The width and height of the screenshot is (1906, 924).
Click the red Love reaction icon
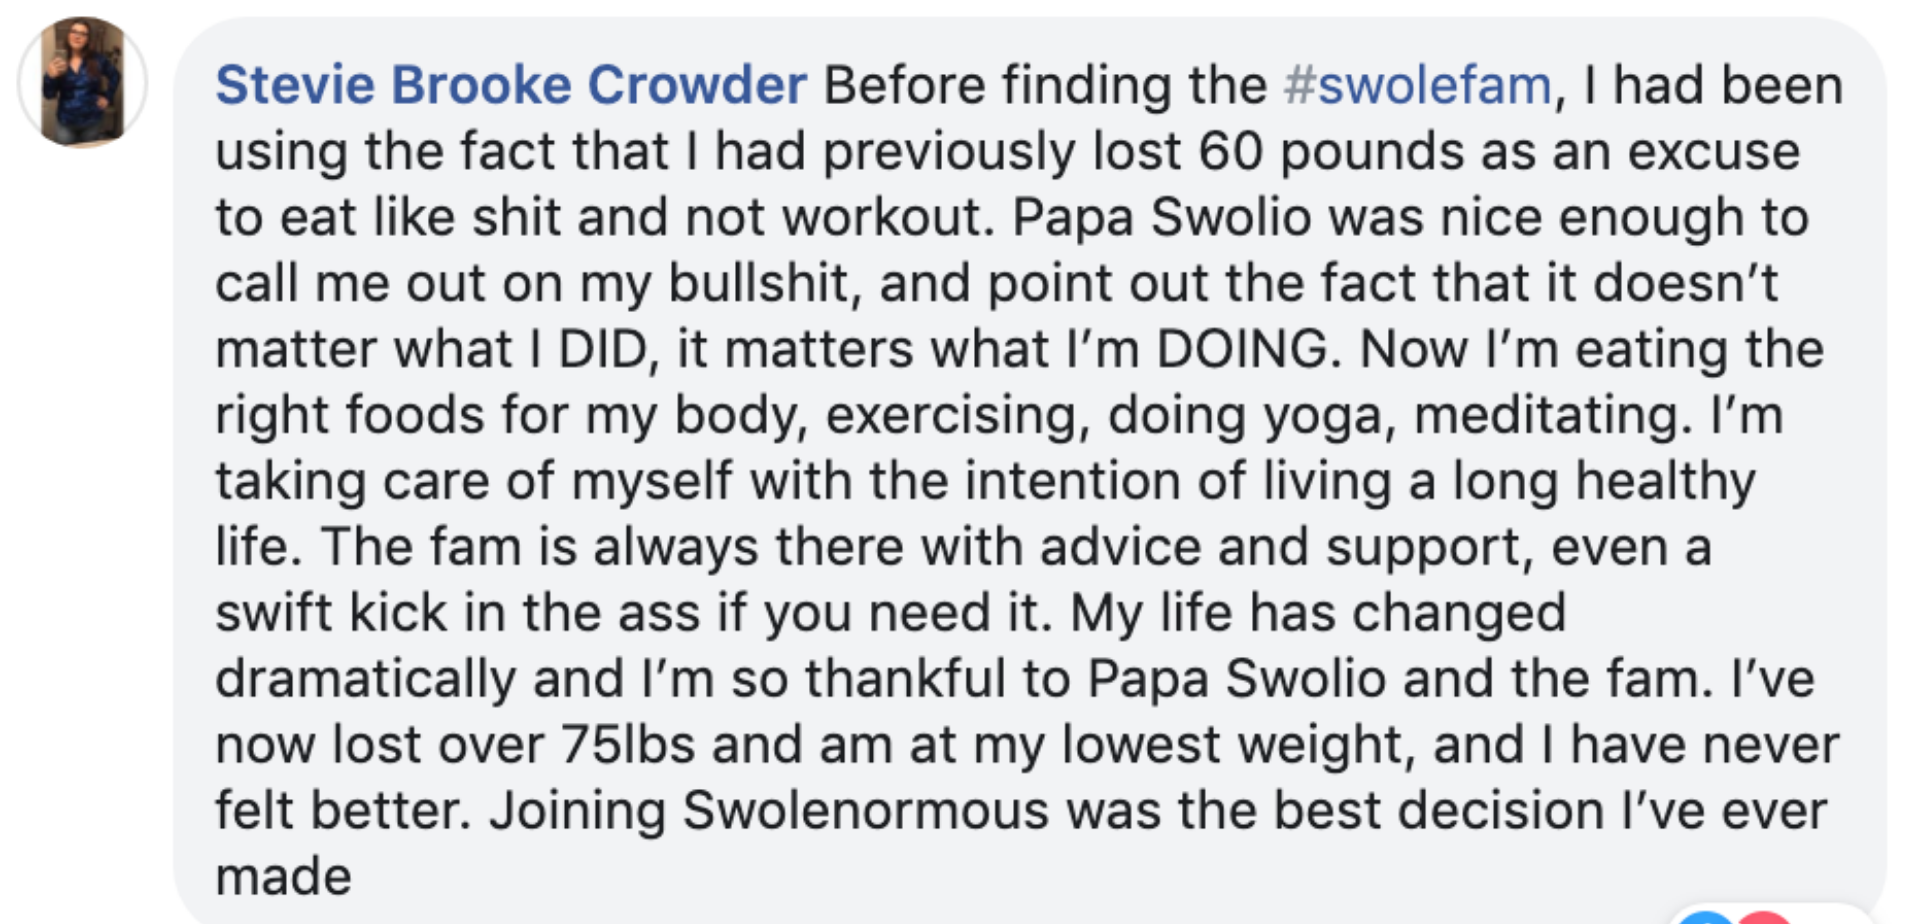pyautogui.click(x=1764, y=917)
